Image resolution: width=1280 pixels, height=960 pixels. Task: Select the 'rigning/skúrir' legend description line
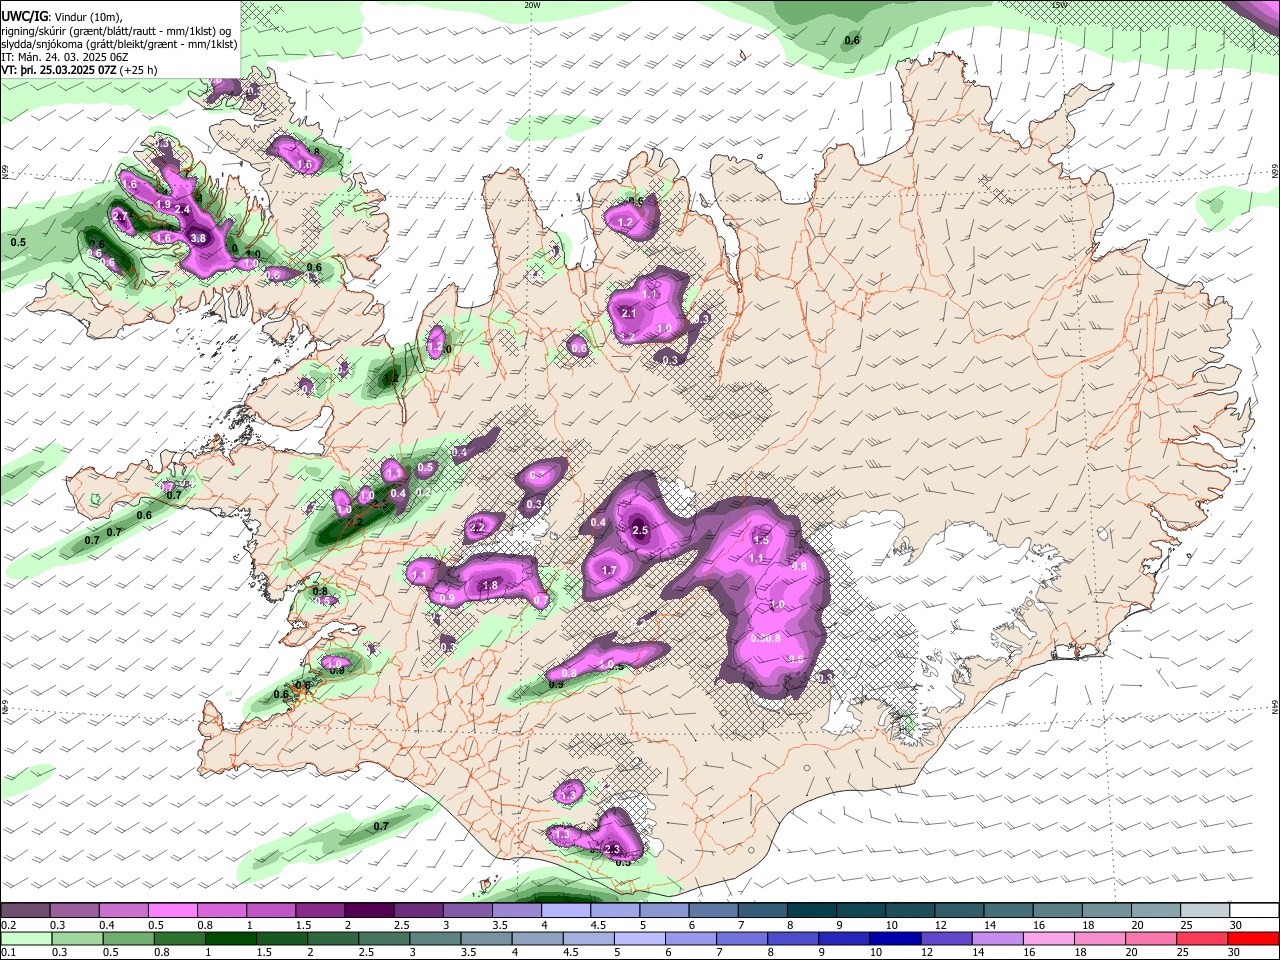pos(118,30)
